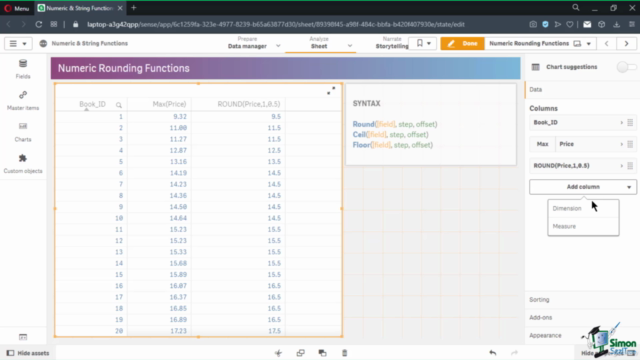Click table cell value 9.32
640x360 pixels.
tap(180, 116)
